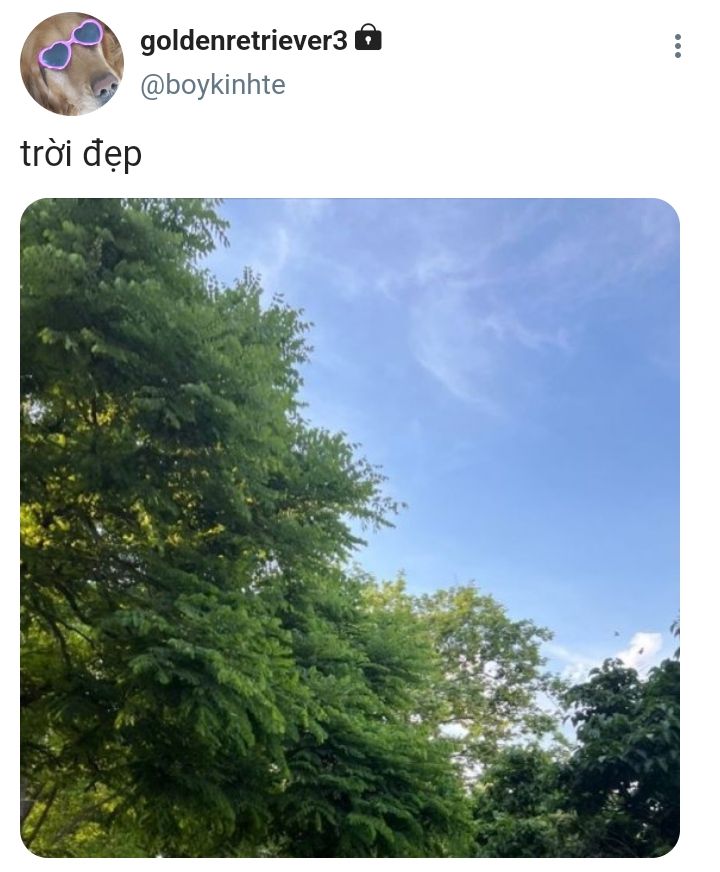This screenshot has height=872, width=720.
Task: Open the three-dot more options menu
Action: click(677, 46)
